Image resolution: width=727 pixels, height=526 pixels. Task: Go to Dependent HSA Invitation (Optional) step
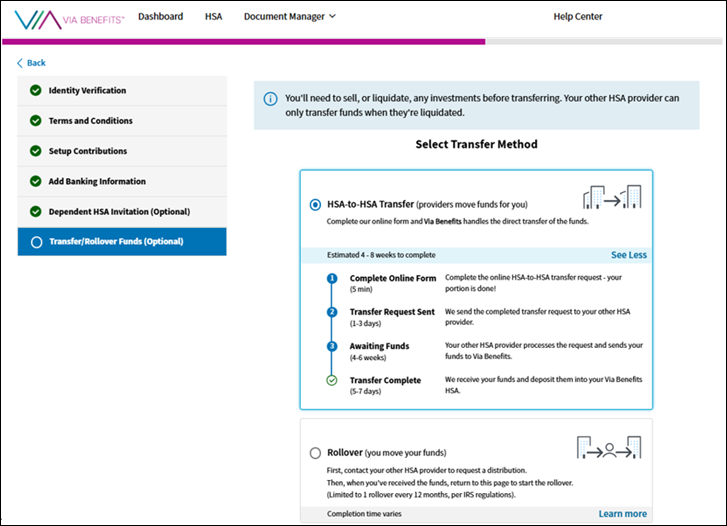pos(122,212)
